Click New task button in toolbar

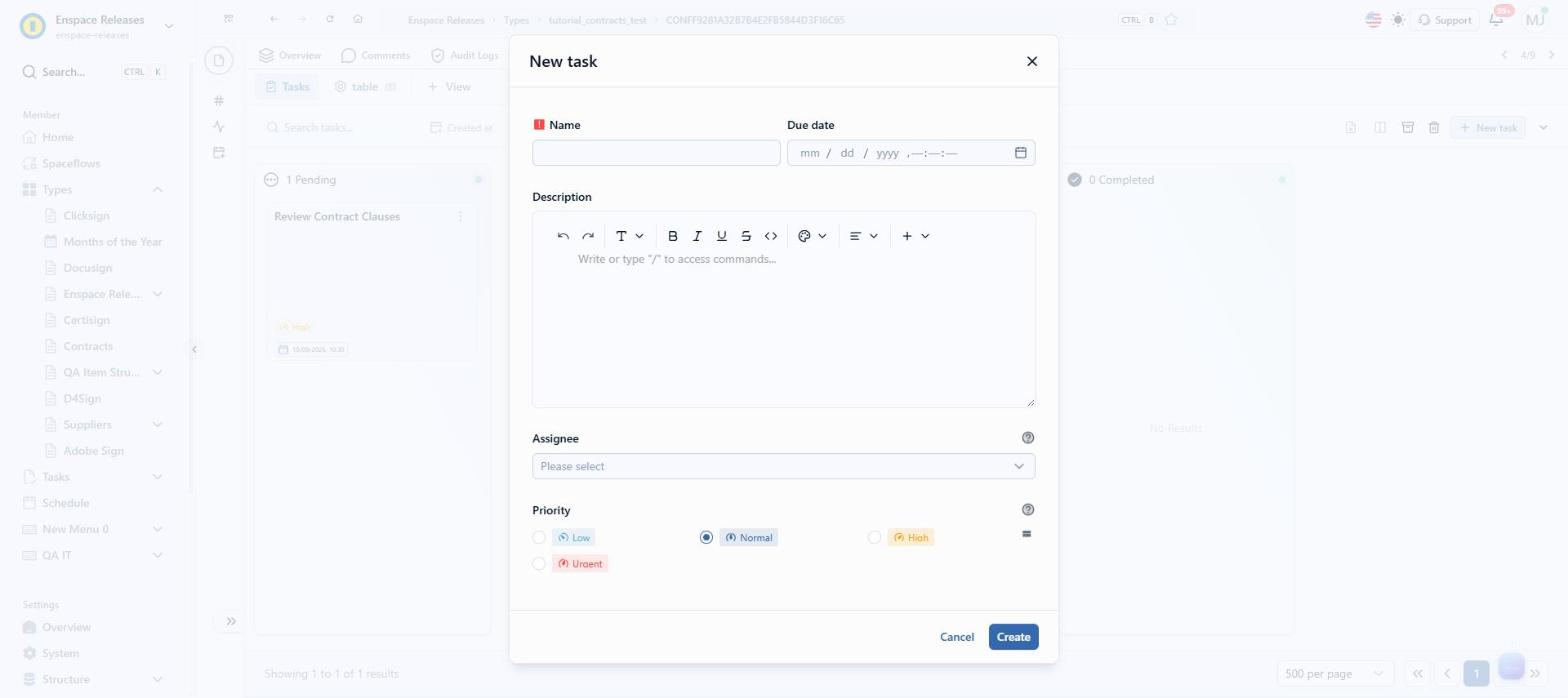coord(1488,127)
